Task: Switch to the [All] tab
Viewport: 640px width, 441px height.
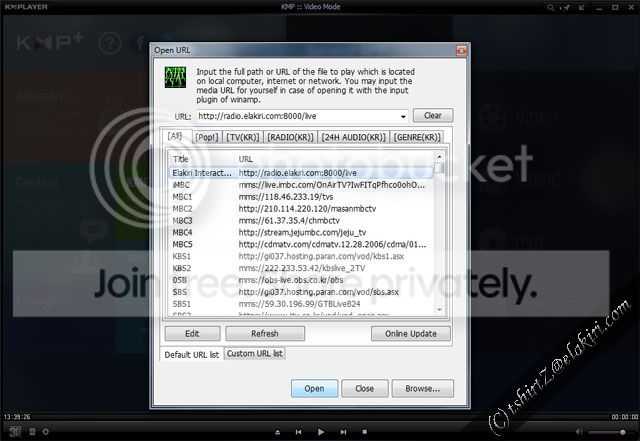Action: pos(175,136)
